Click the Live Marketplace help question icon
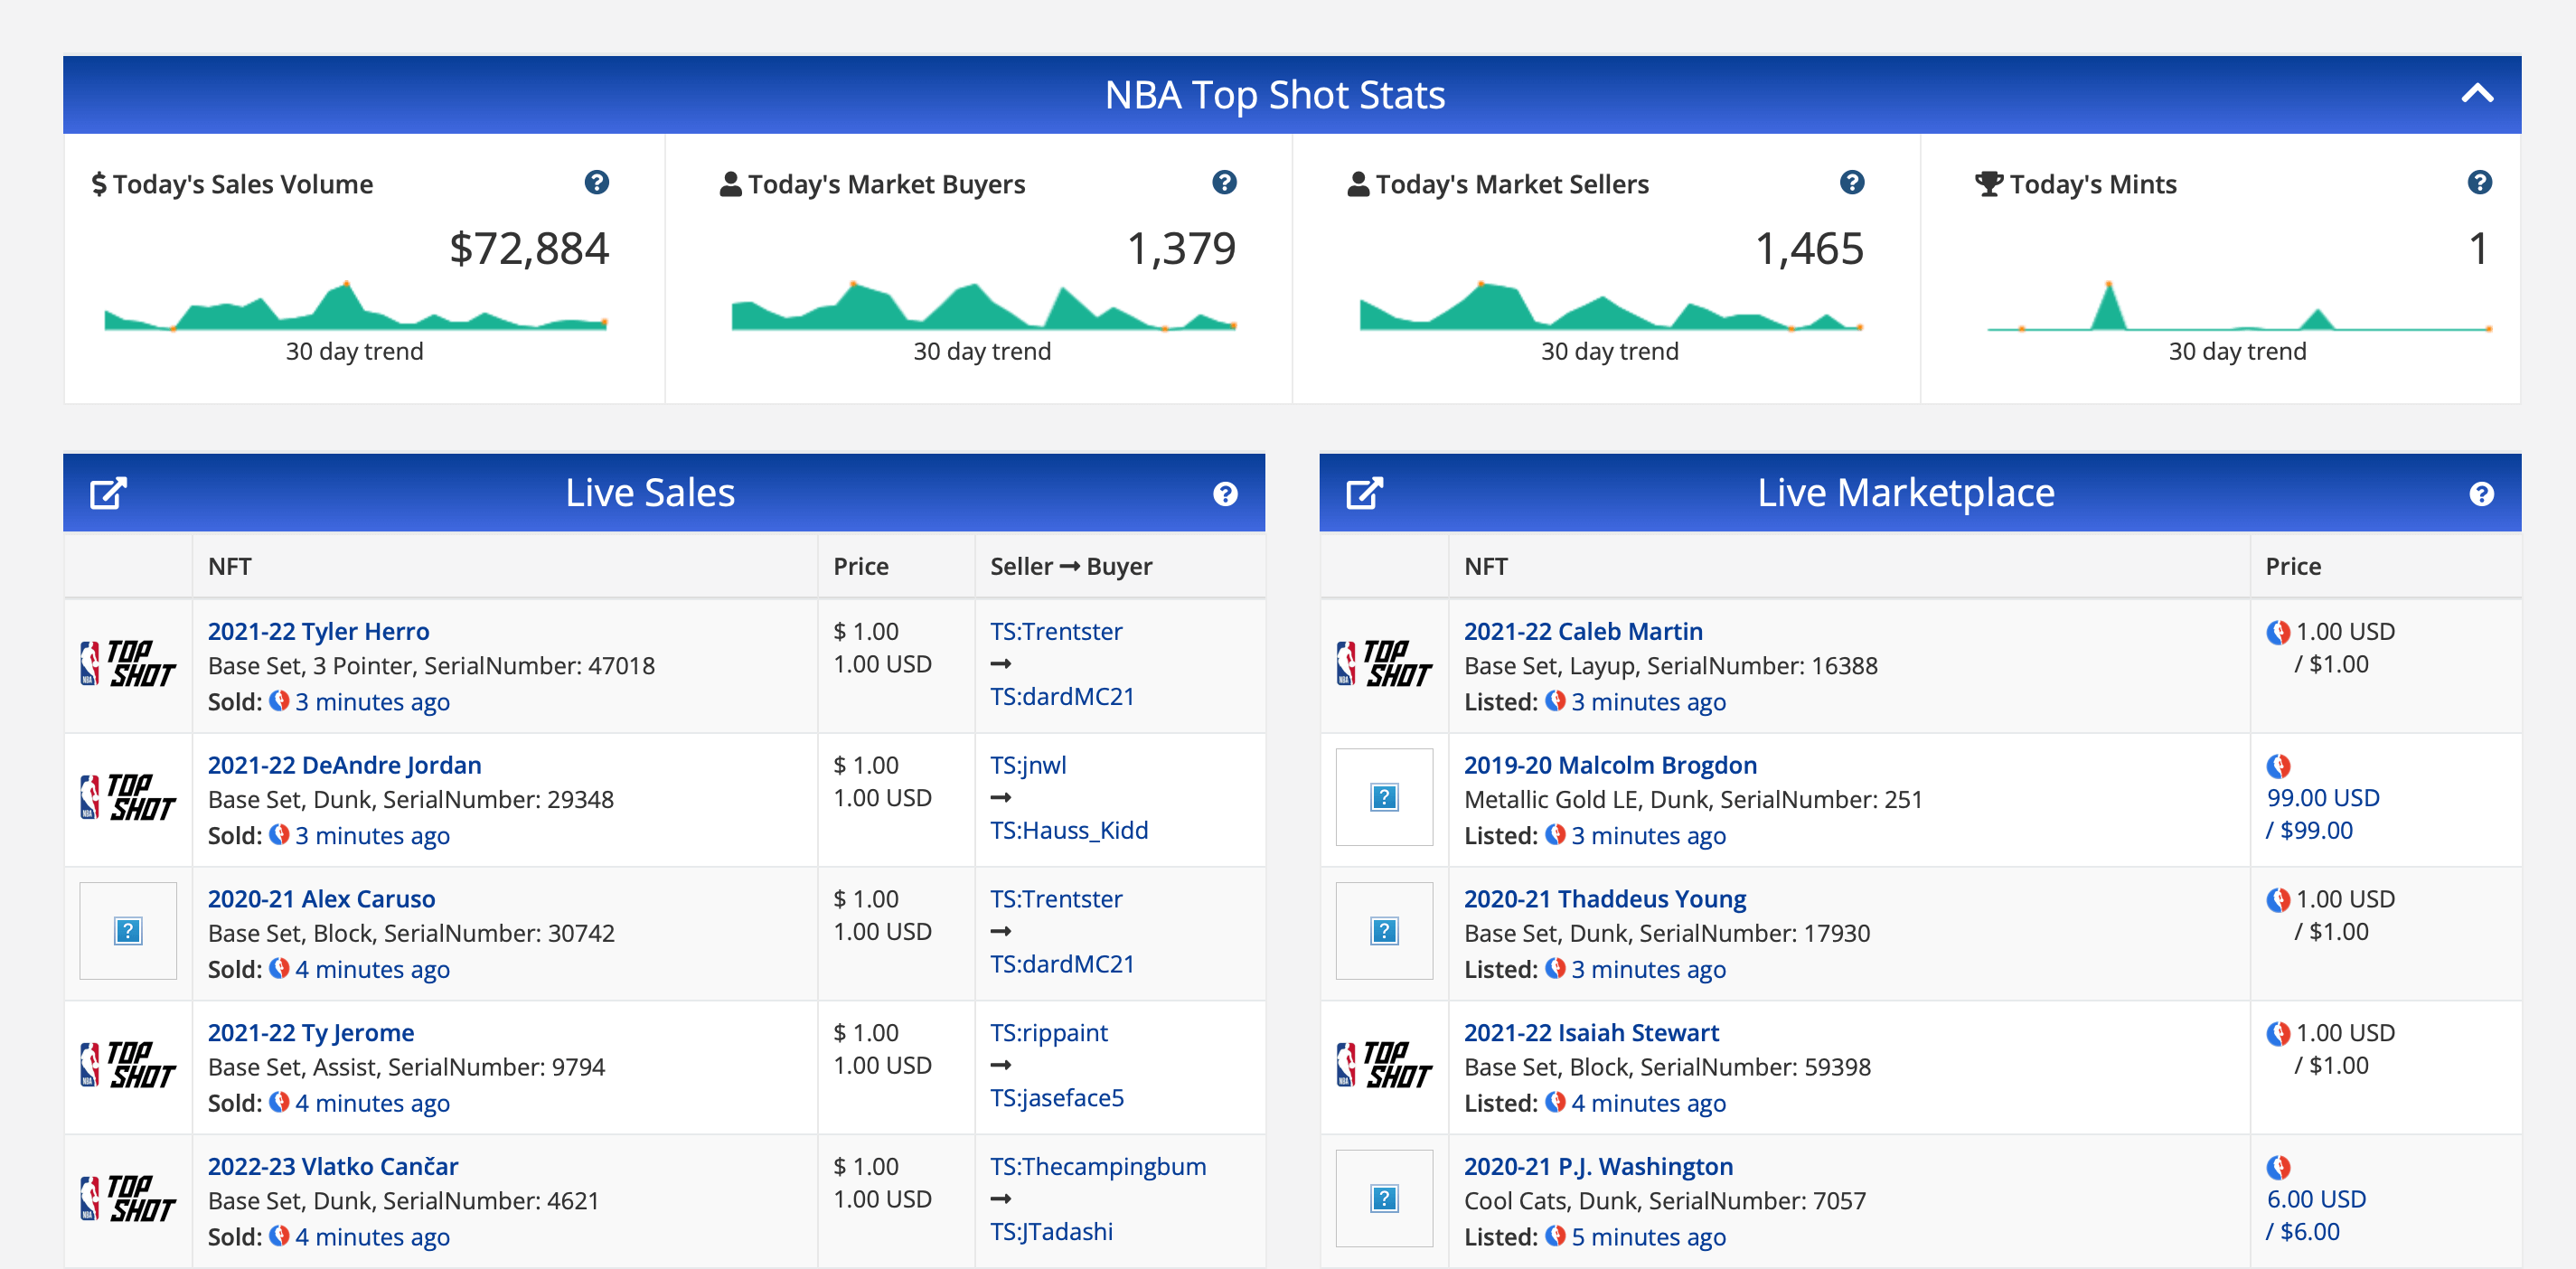 (x=2481, y=494)
